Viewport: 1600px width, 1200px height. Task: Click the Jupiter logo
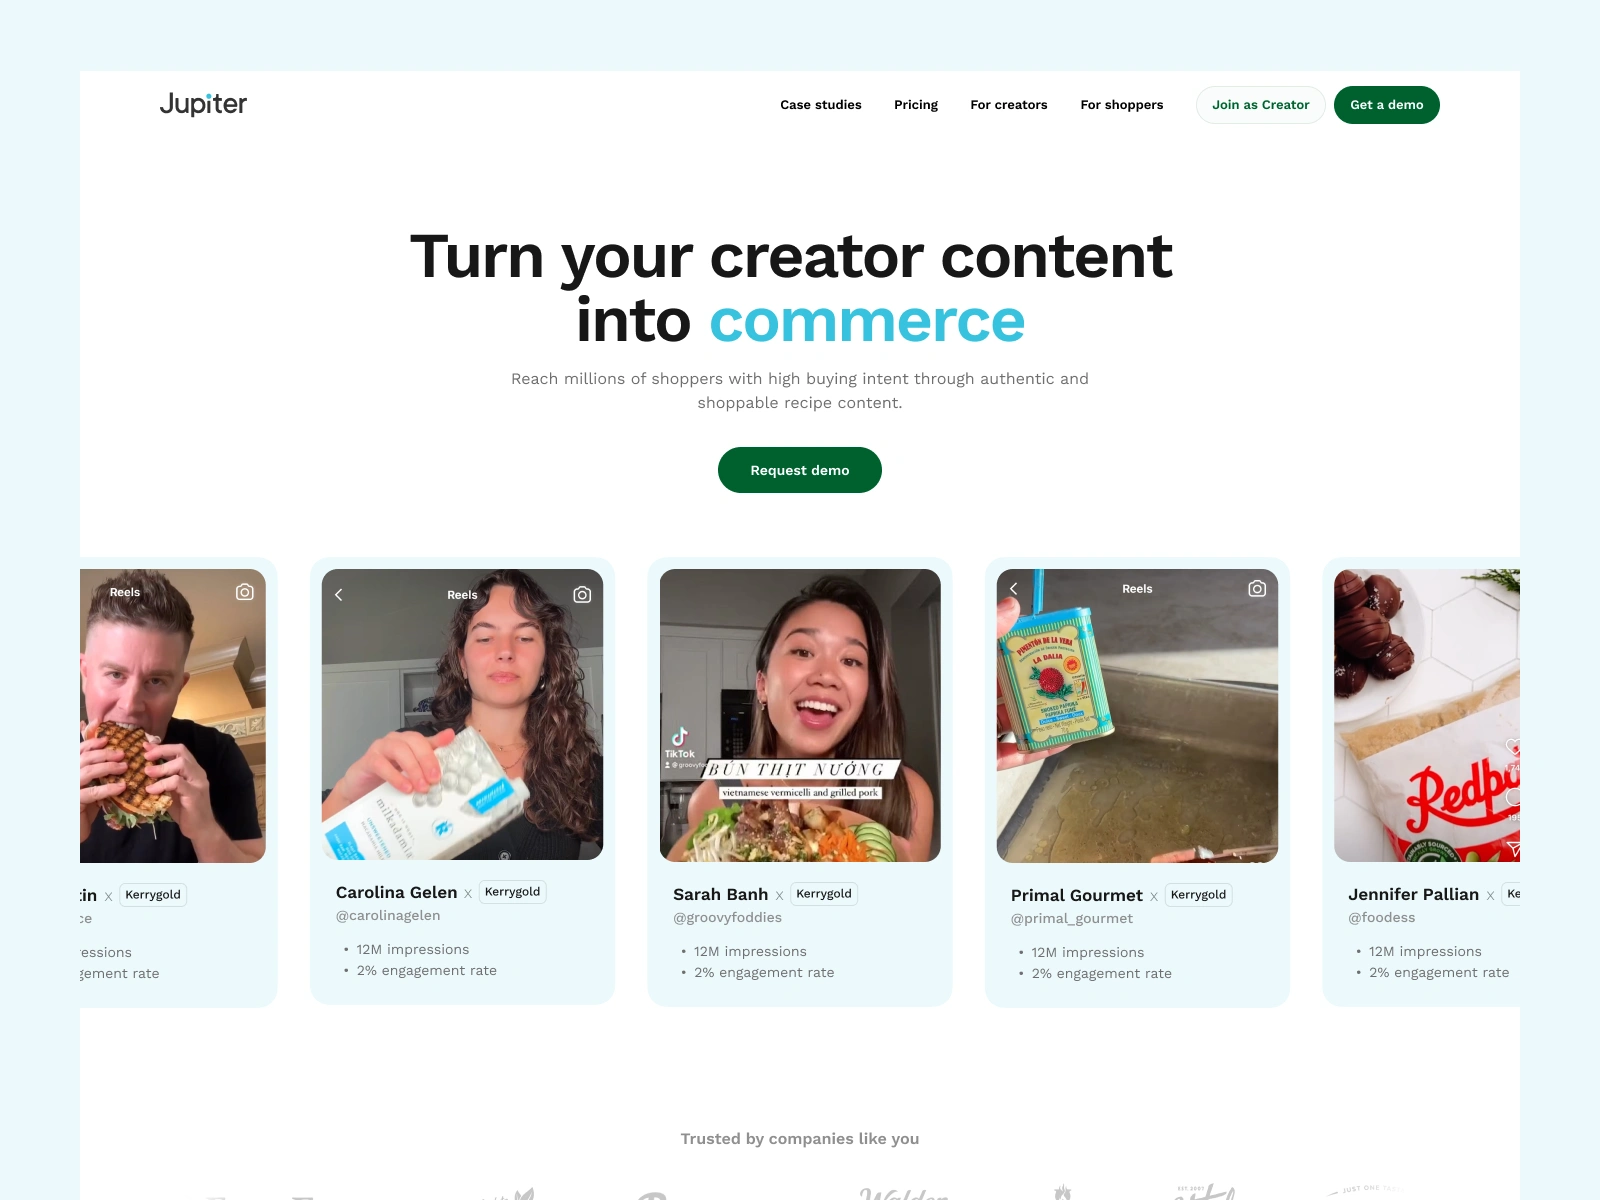click(x=203, y=104)
